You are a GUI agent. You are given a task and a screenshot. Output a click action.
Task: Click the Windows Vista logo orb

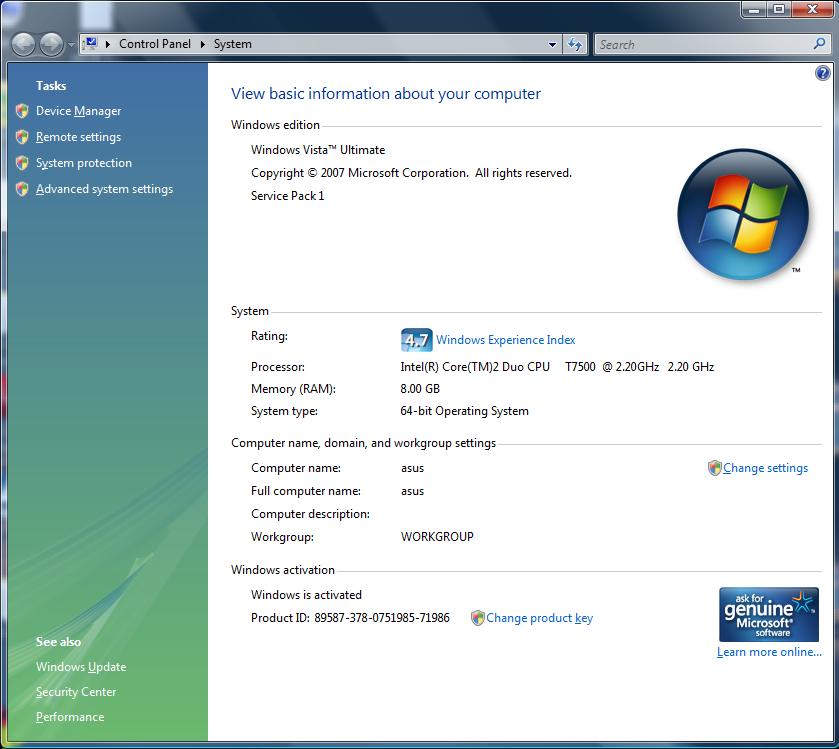tap(743, 214)
